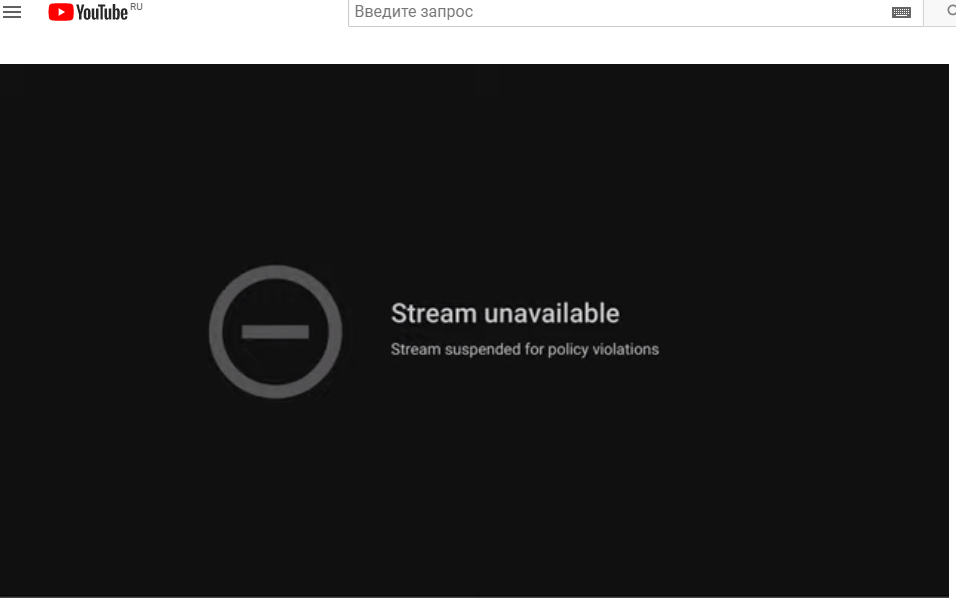Click "Stream suspended for policy violations" message
The image size is (956, 603).
524,349
